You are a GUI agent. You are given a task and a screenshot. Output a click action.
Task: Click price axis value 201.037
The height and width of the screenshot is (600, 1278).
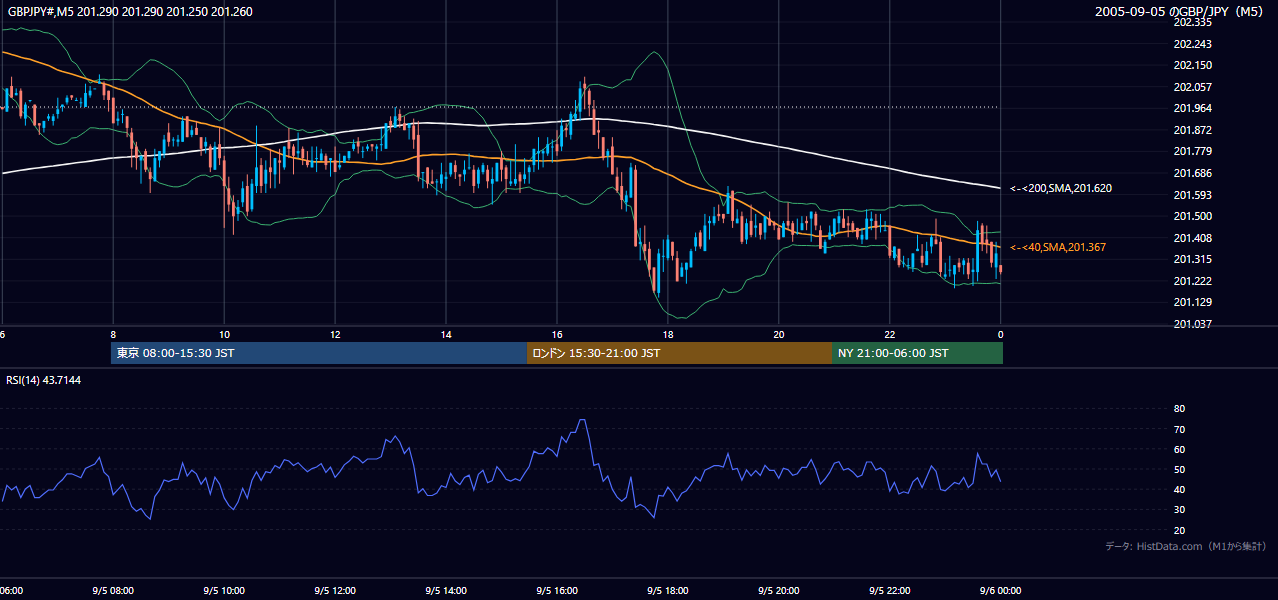(x=1193, y=324)
